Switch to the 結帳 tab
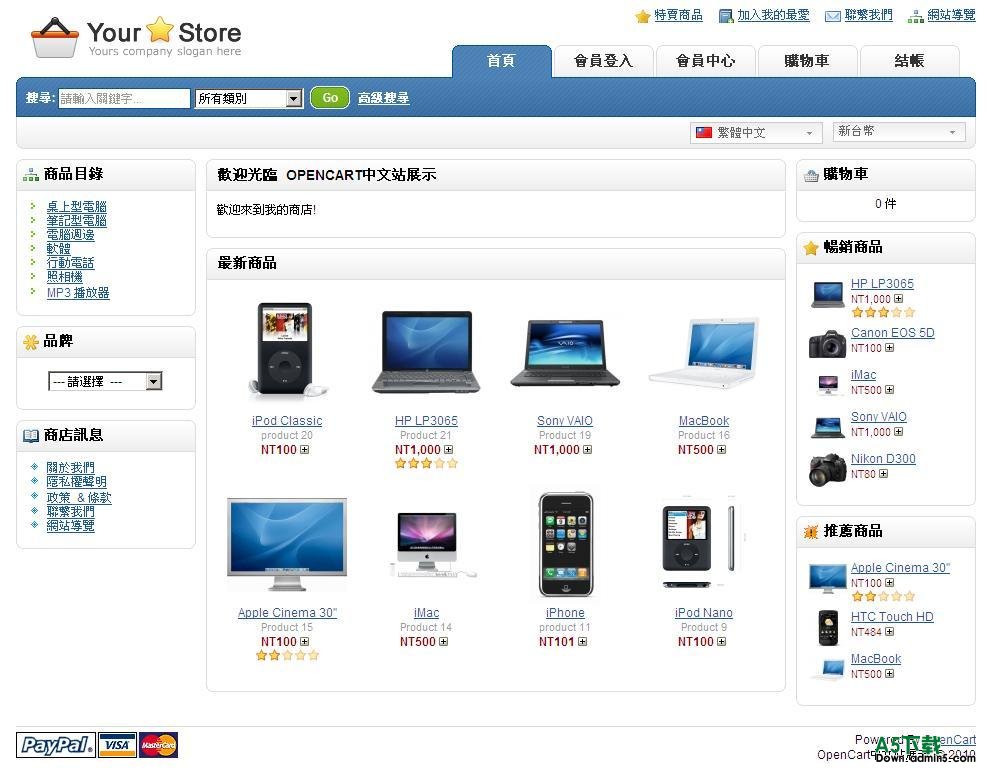987x768 pixels. click(x=910, y=61)
